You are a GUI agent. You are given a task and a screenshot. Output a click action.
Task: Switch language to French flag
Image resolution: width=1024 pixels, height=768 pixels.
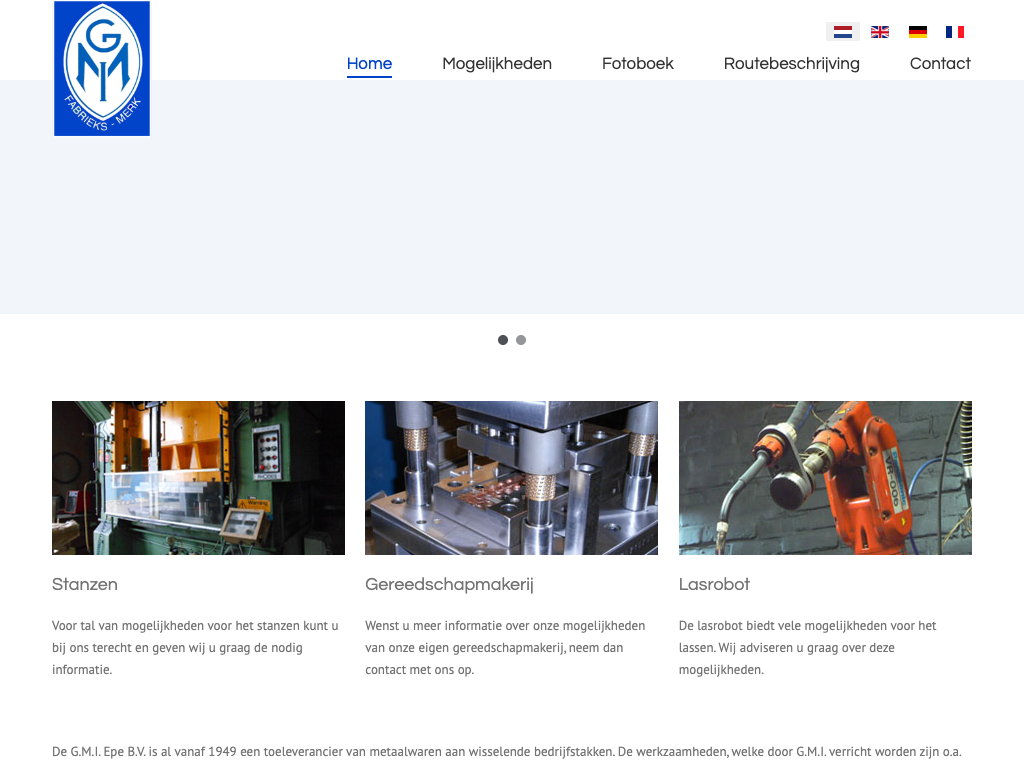(x=955, y=31)
